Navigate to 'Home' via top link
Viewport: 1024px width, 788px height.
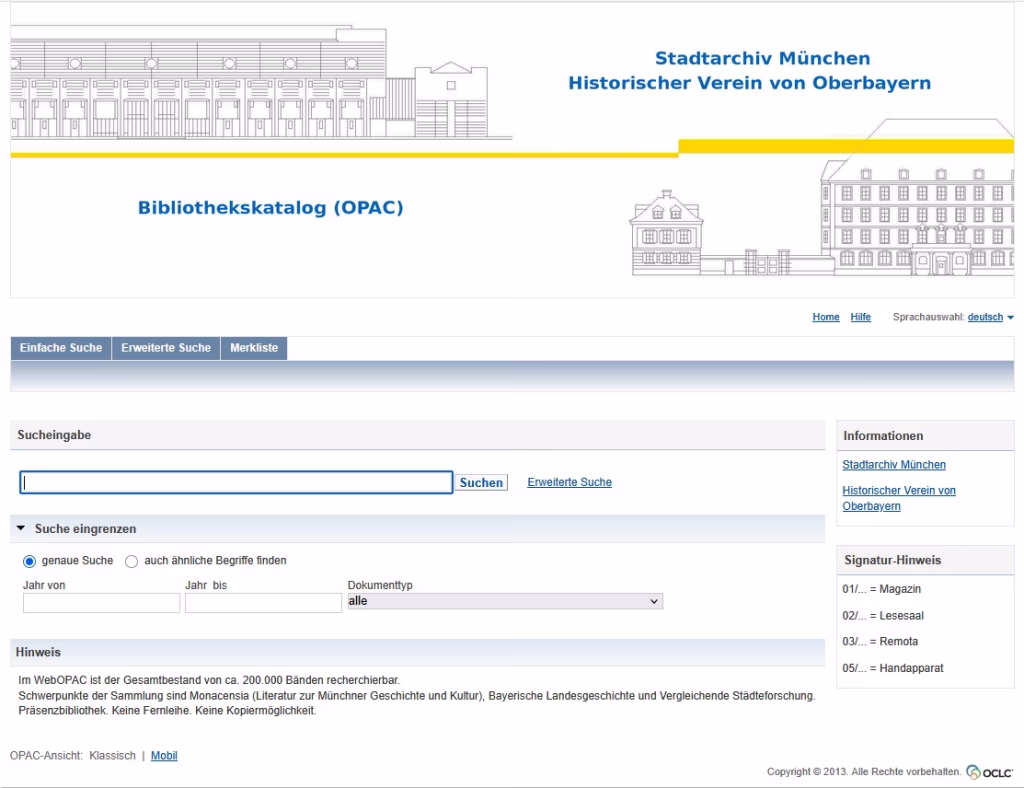825,317
